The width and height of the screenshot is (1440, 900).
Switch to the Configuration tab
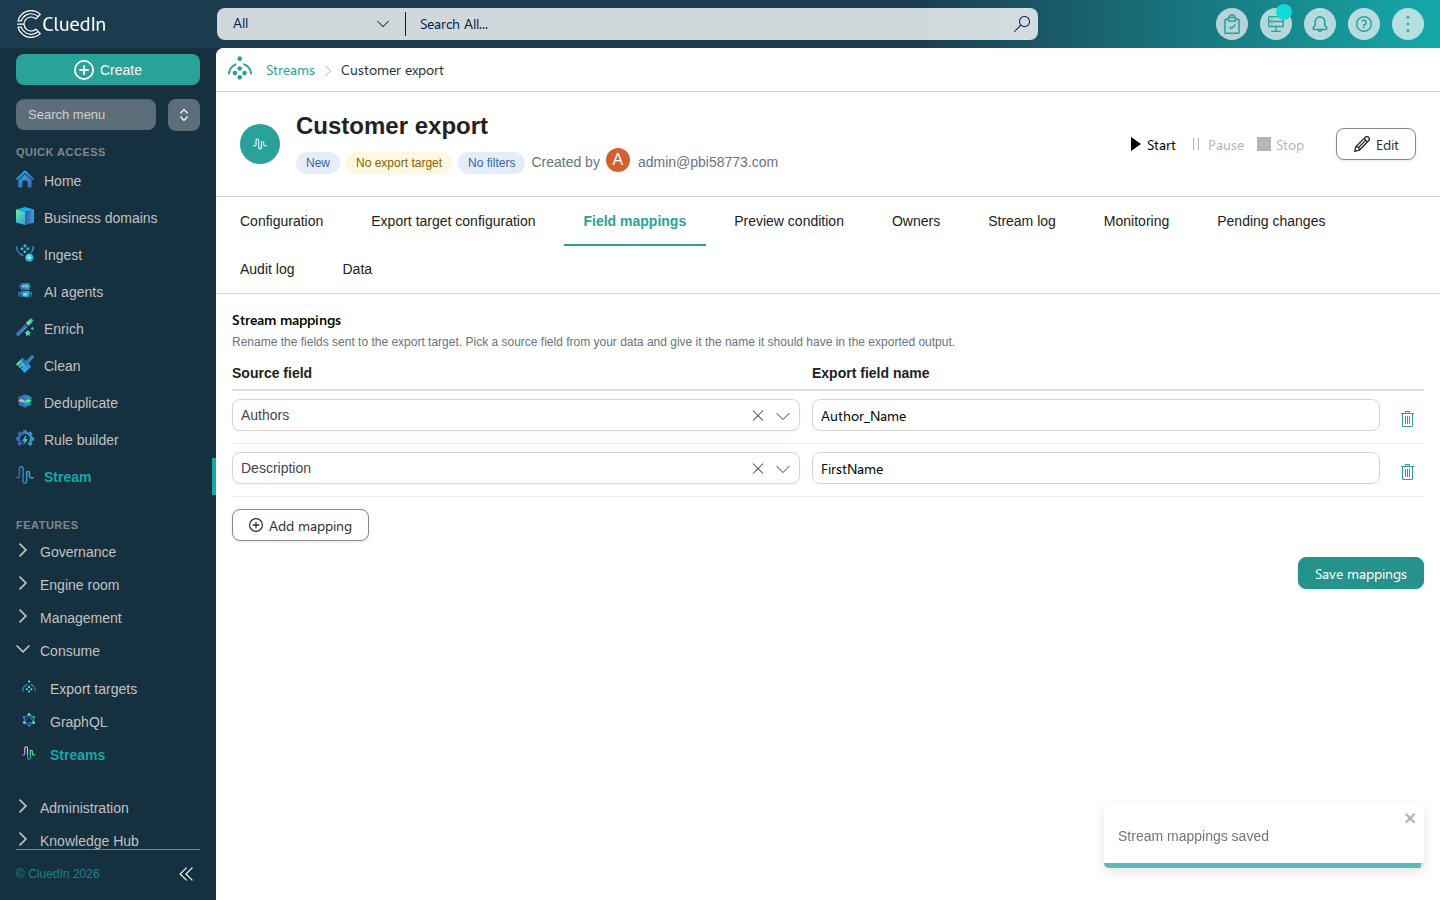282,221
